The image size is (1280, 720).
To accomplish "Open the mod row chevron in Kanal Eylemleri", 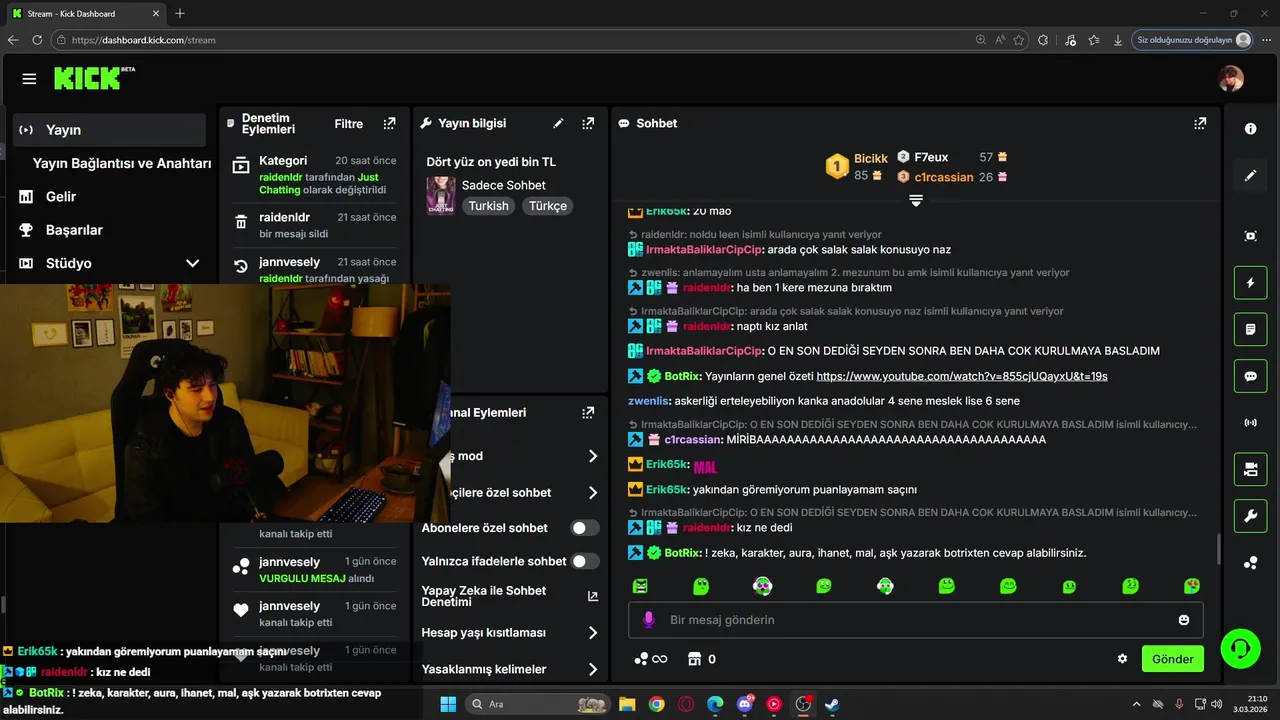I will click(593, 456).
